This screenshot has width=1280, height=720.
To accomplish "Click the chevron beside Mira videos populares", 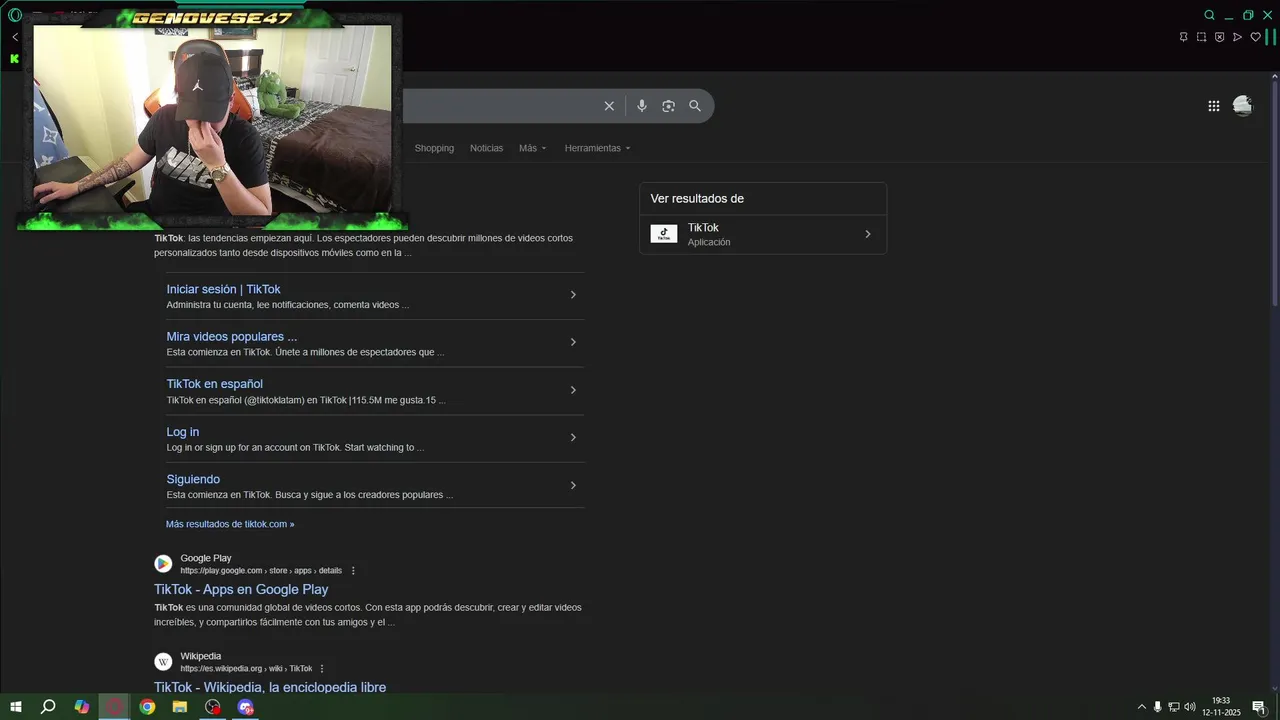I will click(573, 342).
